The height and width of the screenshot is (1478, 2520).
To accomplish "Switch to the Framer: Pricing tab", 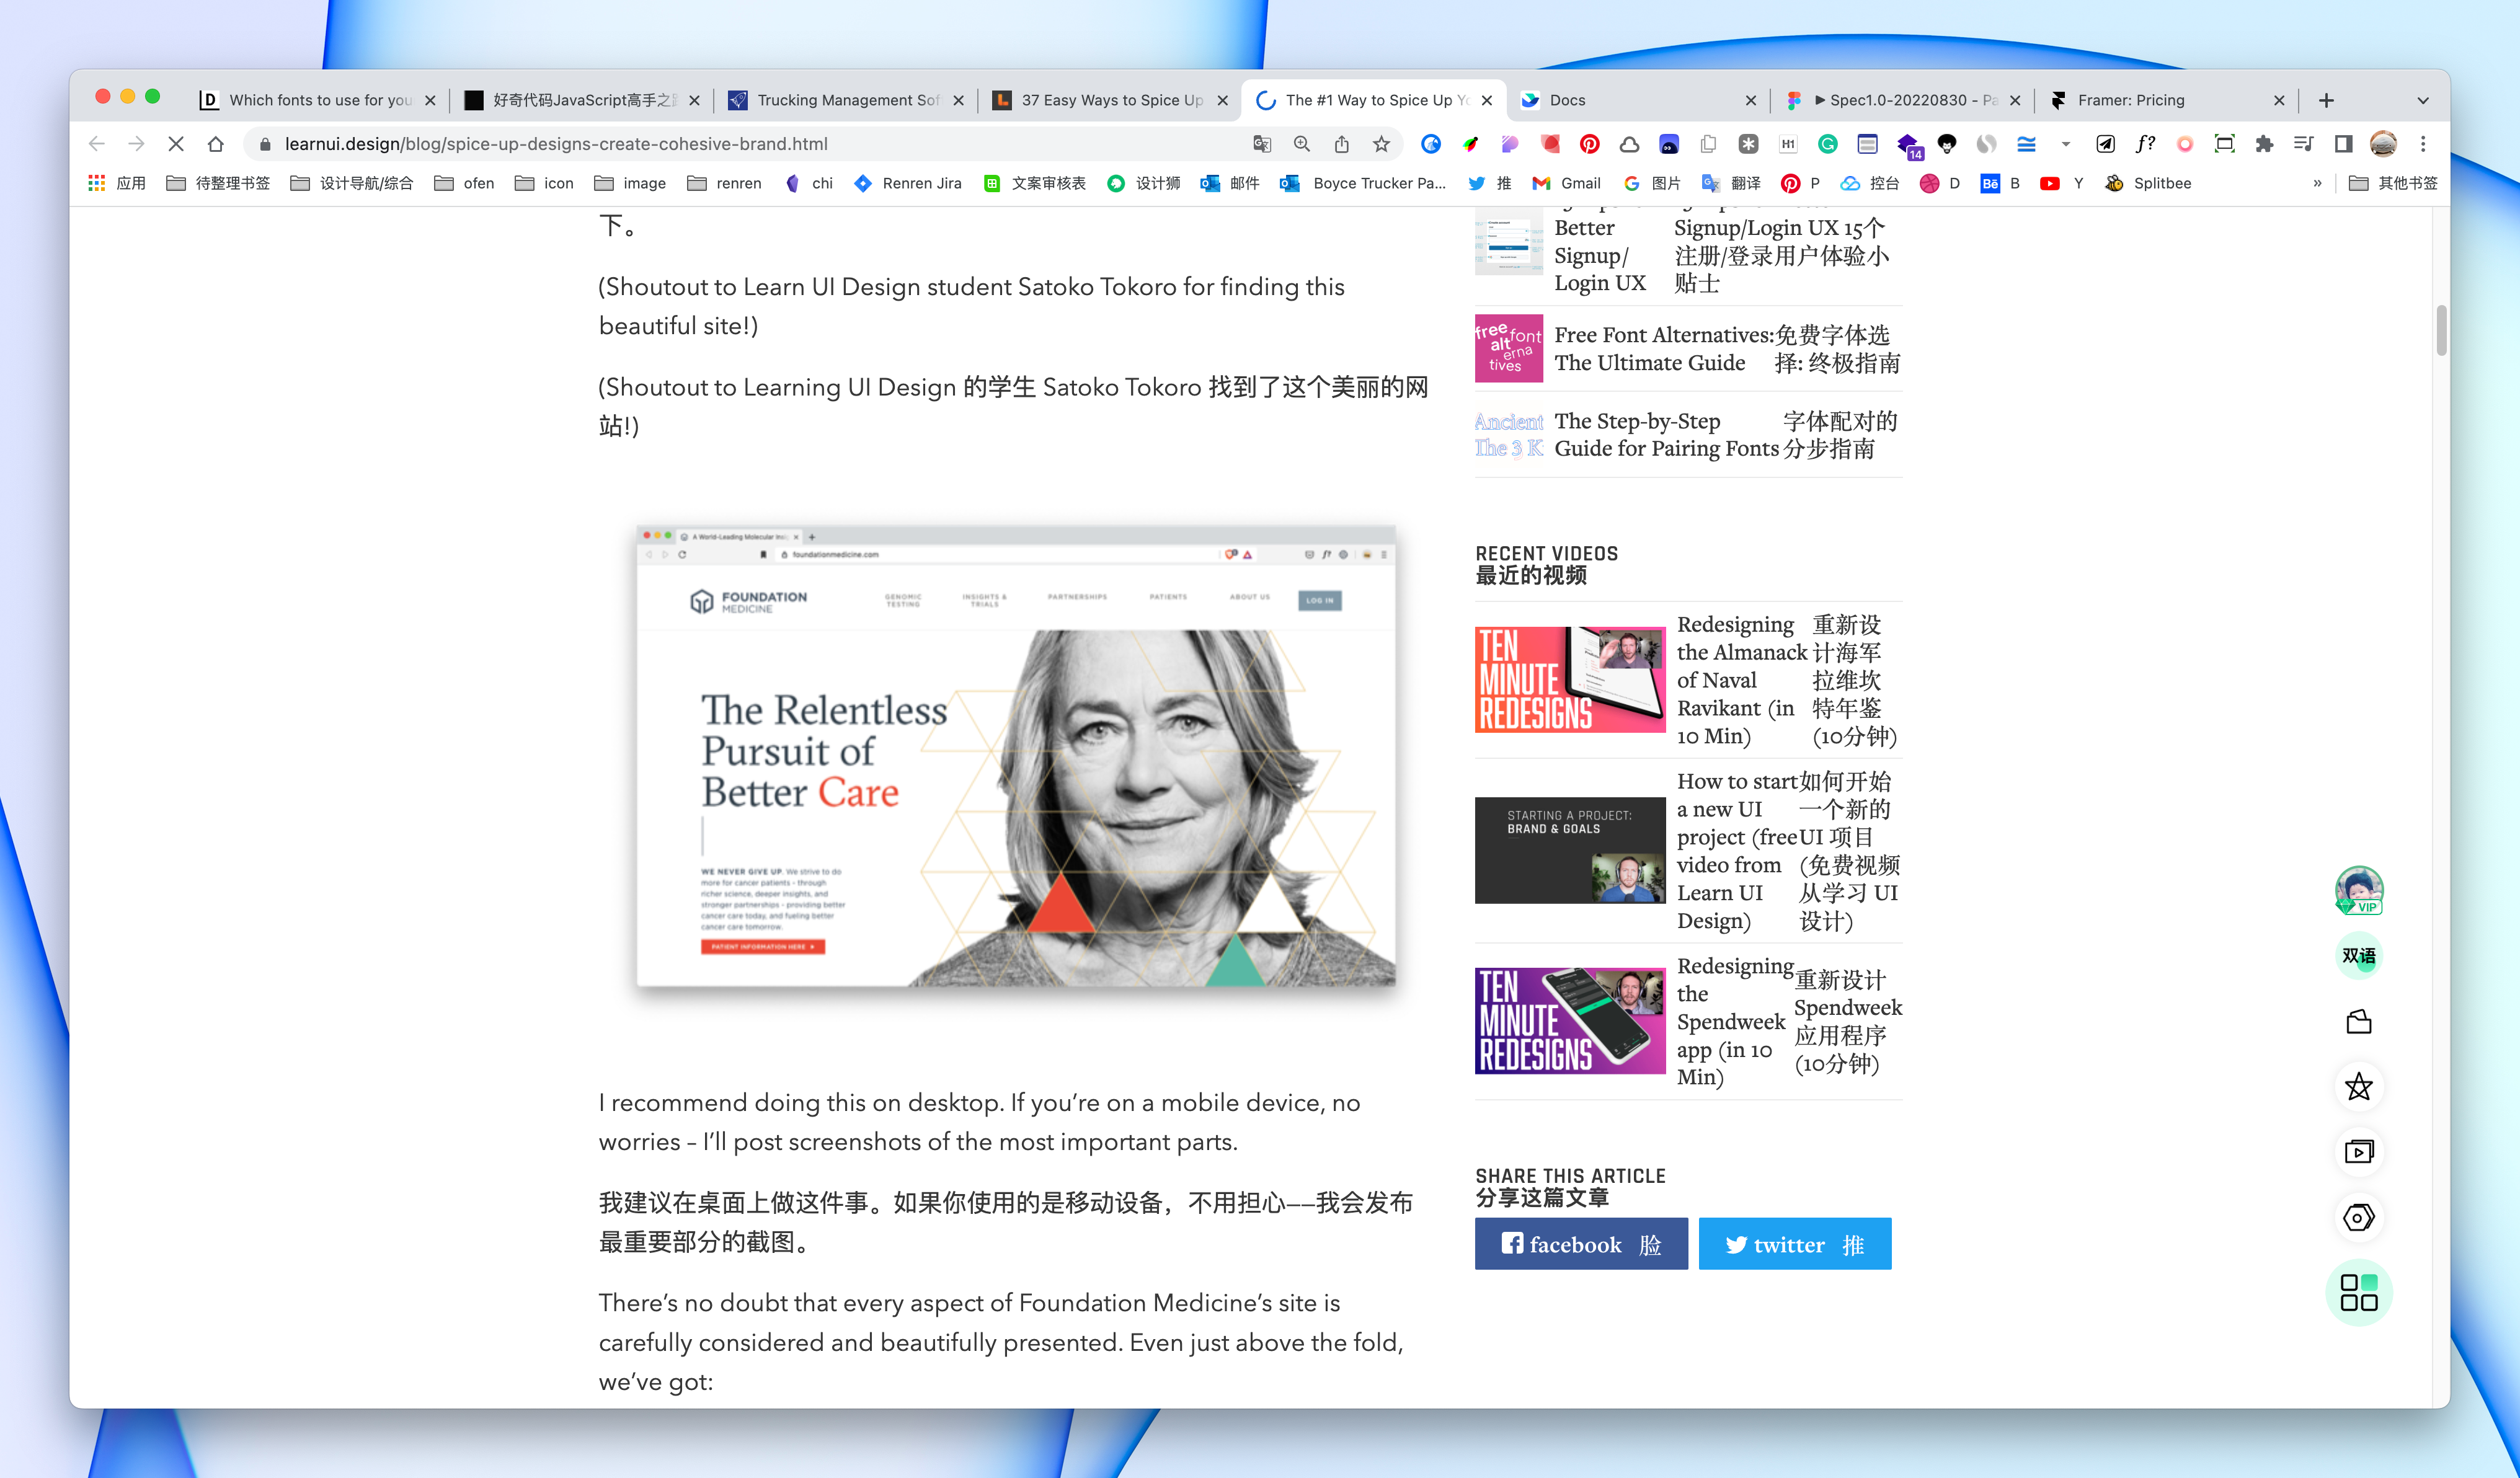I will pos(2160,100).
